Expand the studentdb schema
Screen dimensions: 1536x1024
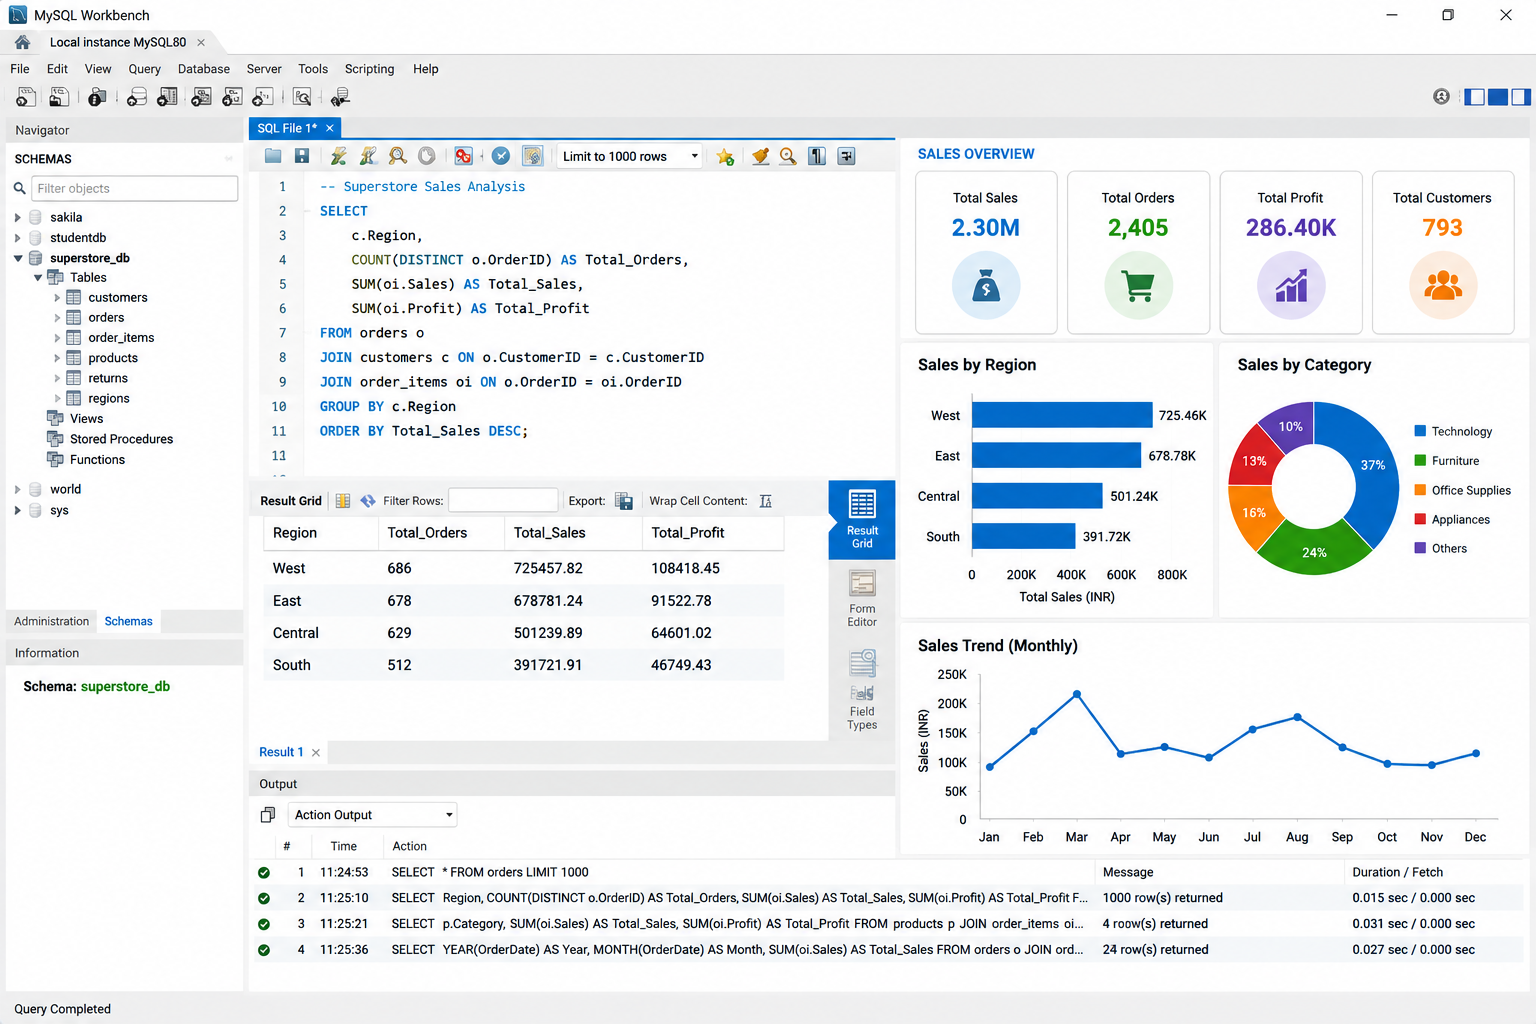[x=17, y=238]
